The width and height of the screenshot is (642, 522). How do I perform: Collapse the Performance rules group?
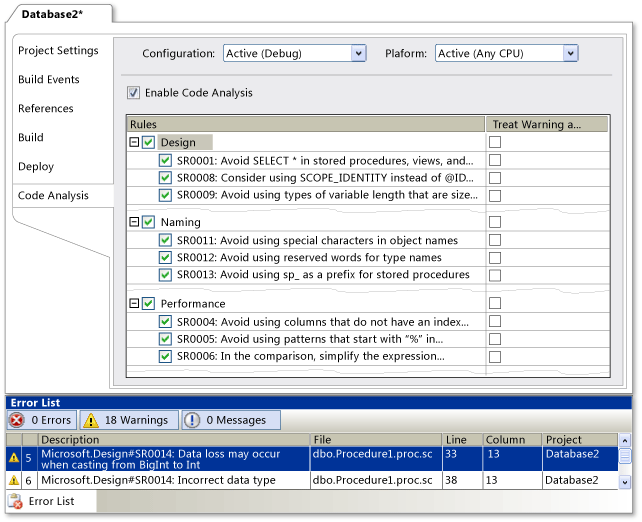tap(134, 303)
